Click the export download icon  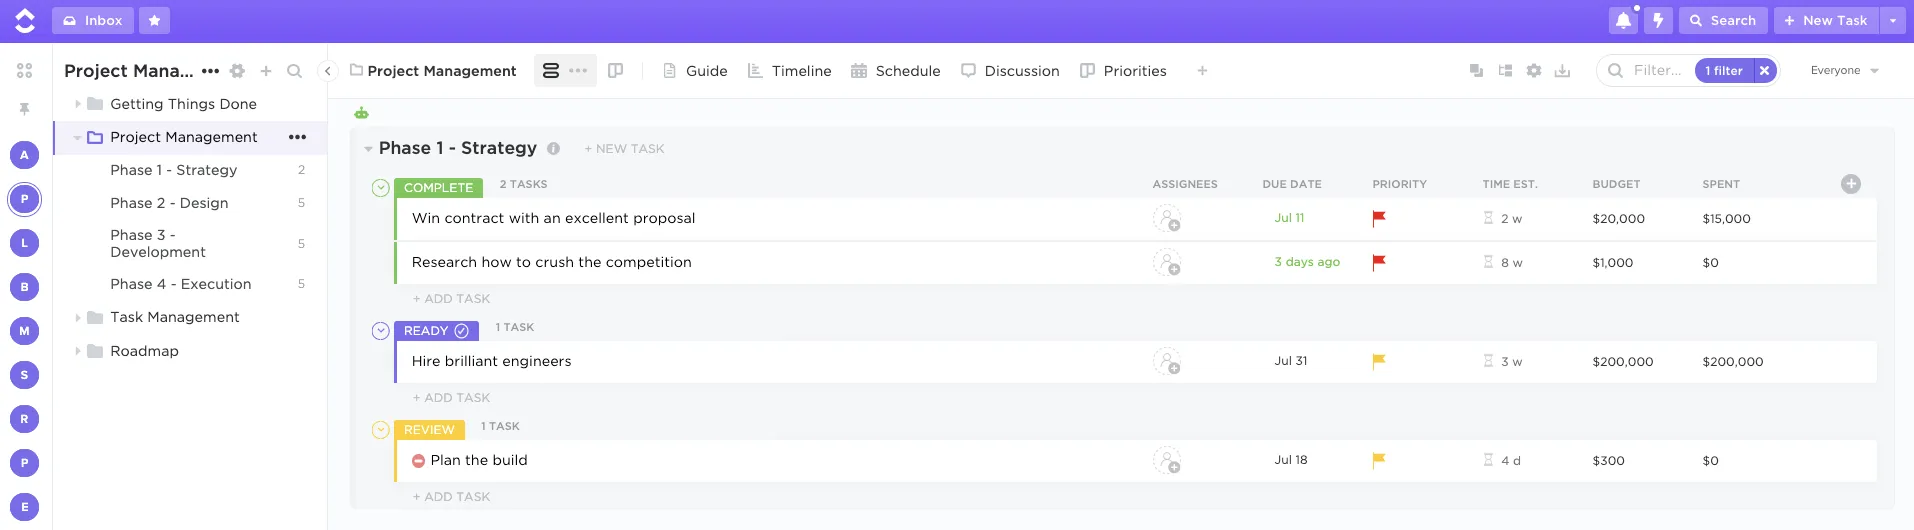1563,71
